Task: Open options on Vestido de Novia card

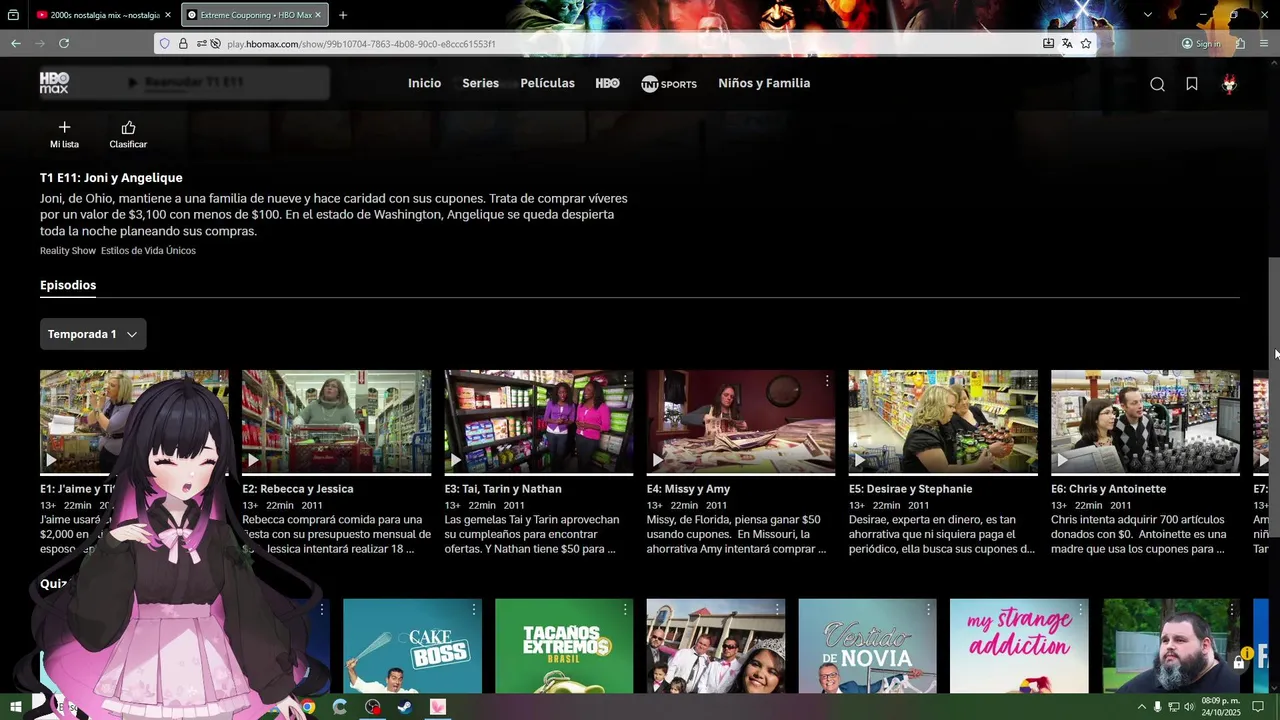Action: click(928, 609)
